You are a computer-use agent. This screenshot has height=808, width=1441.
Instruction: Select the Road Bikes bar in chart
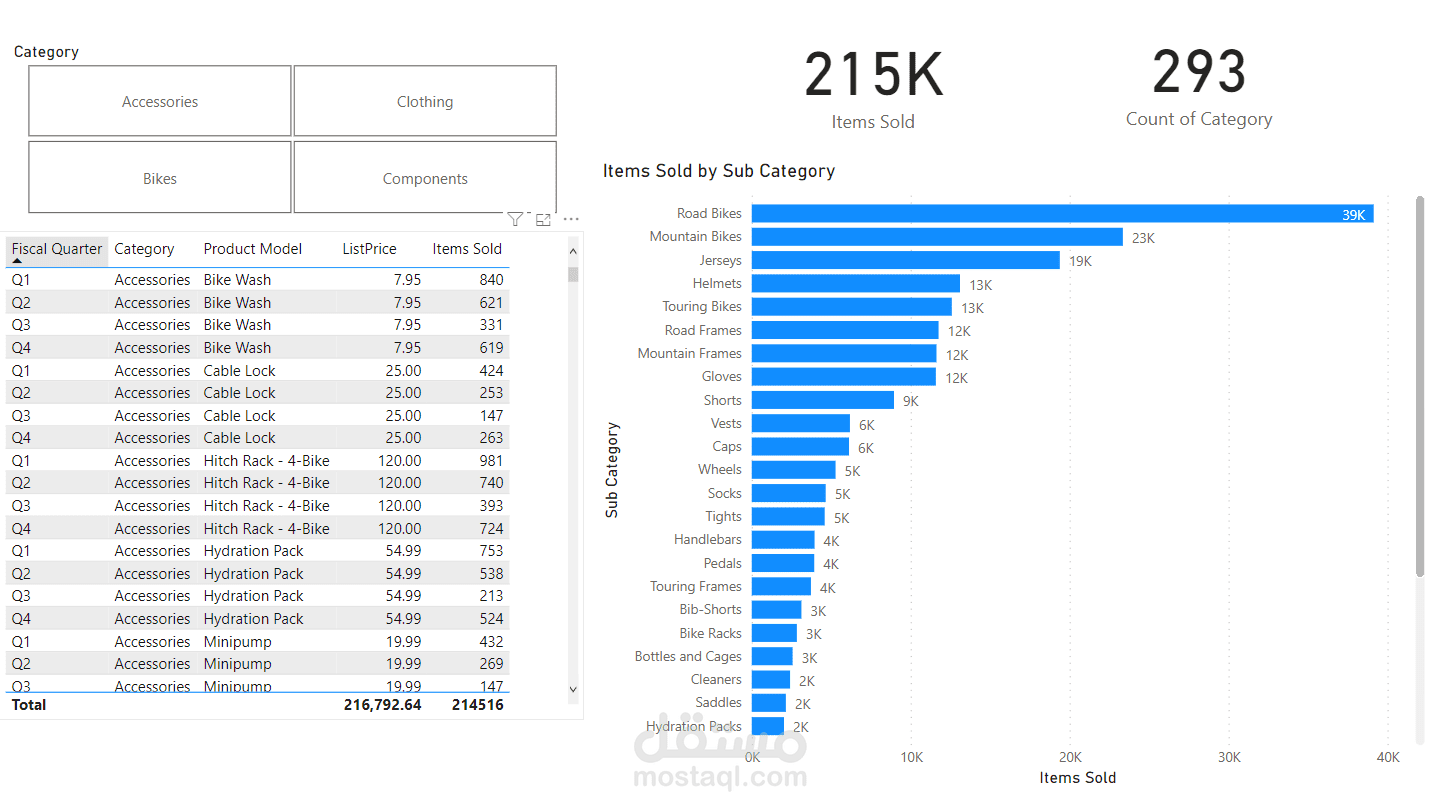point(1062,214)
